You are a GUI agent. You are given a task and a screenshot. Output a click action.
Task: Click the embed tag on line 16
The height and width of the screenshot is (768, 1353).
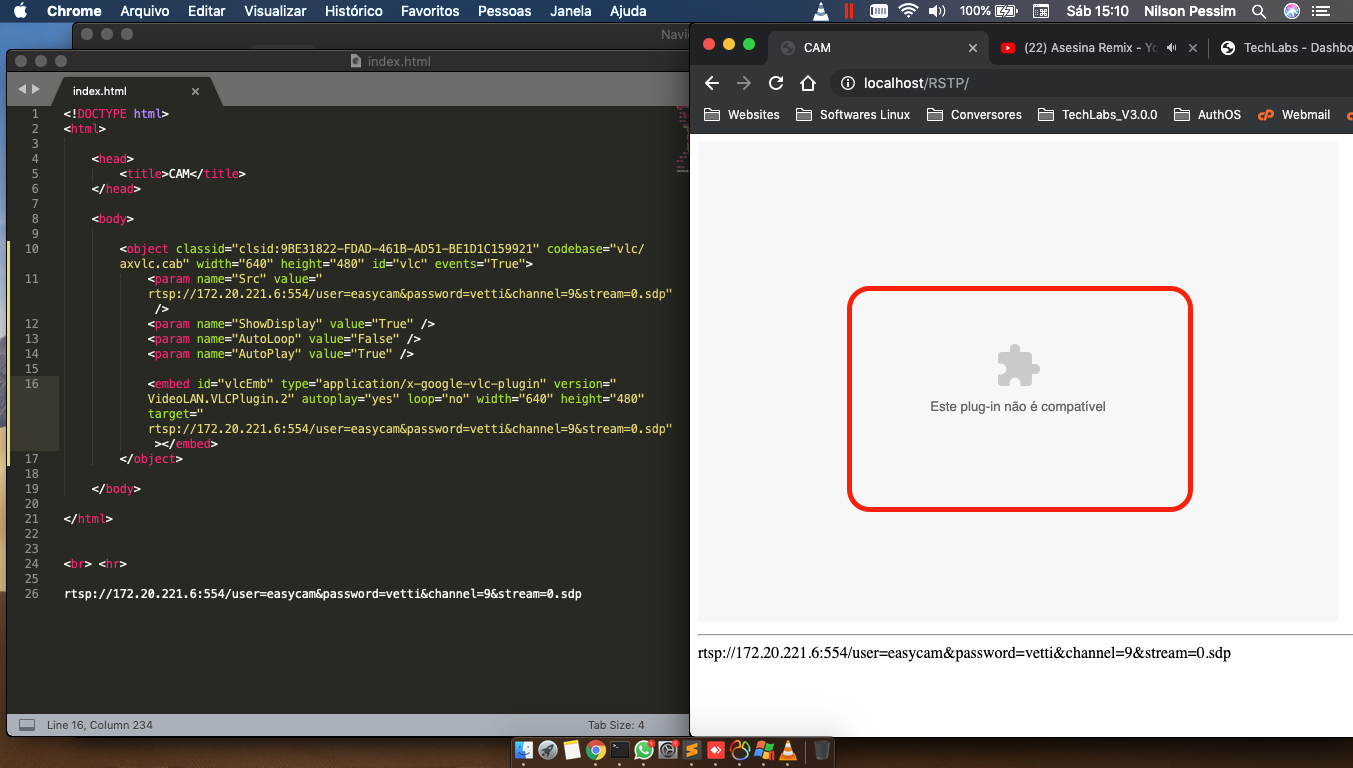click(172, 383)
